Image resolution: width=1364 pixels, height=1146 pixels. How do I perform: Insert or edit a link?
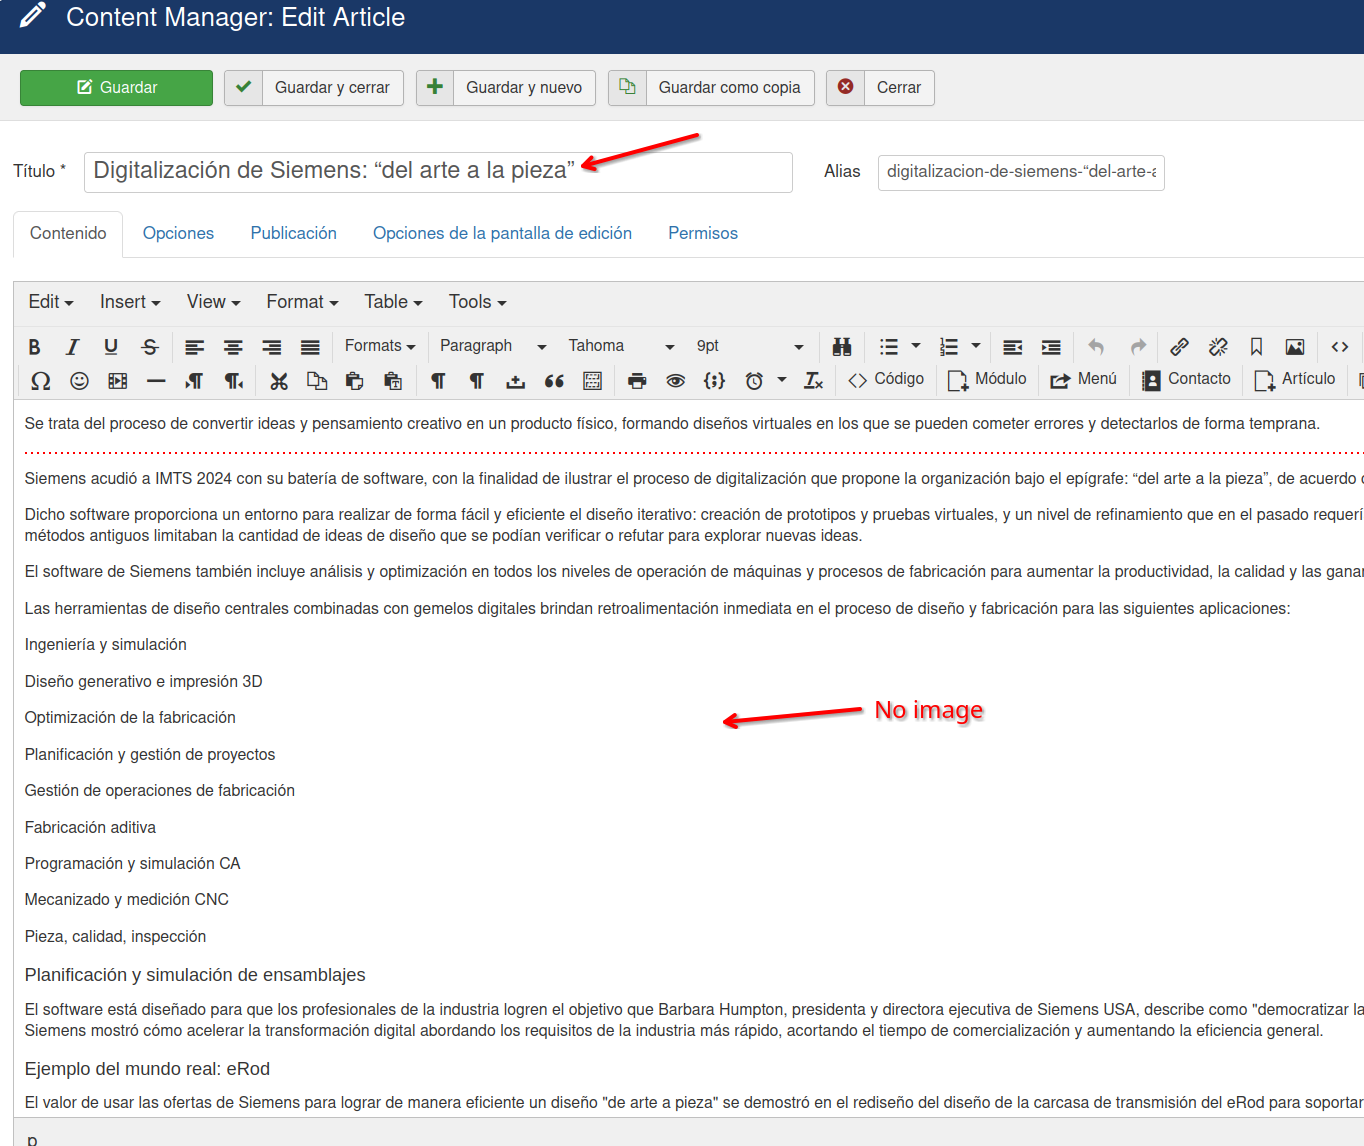(x=1180, y=347)
